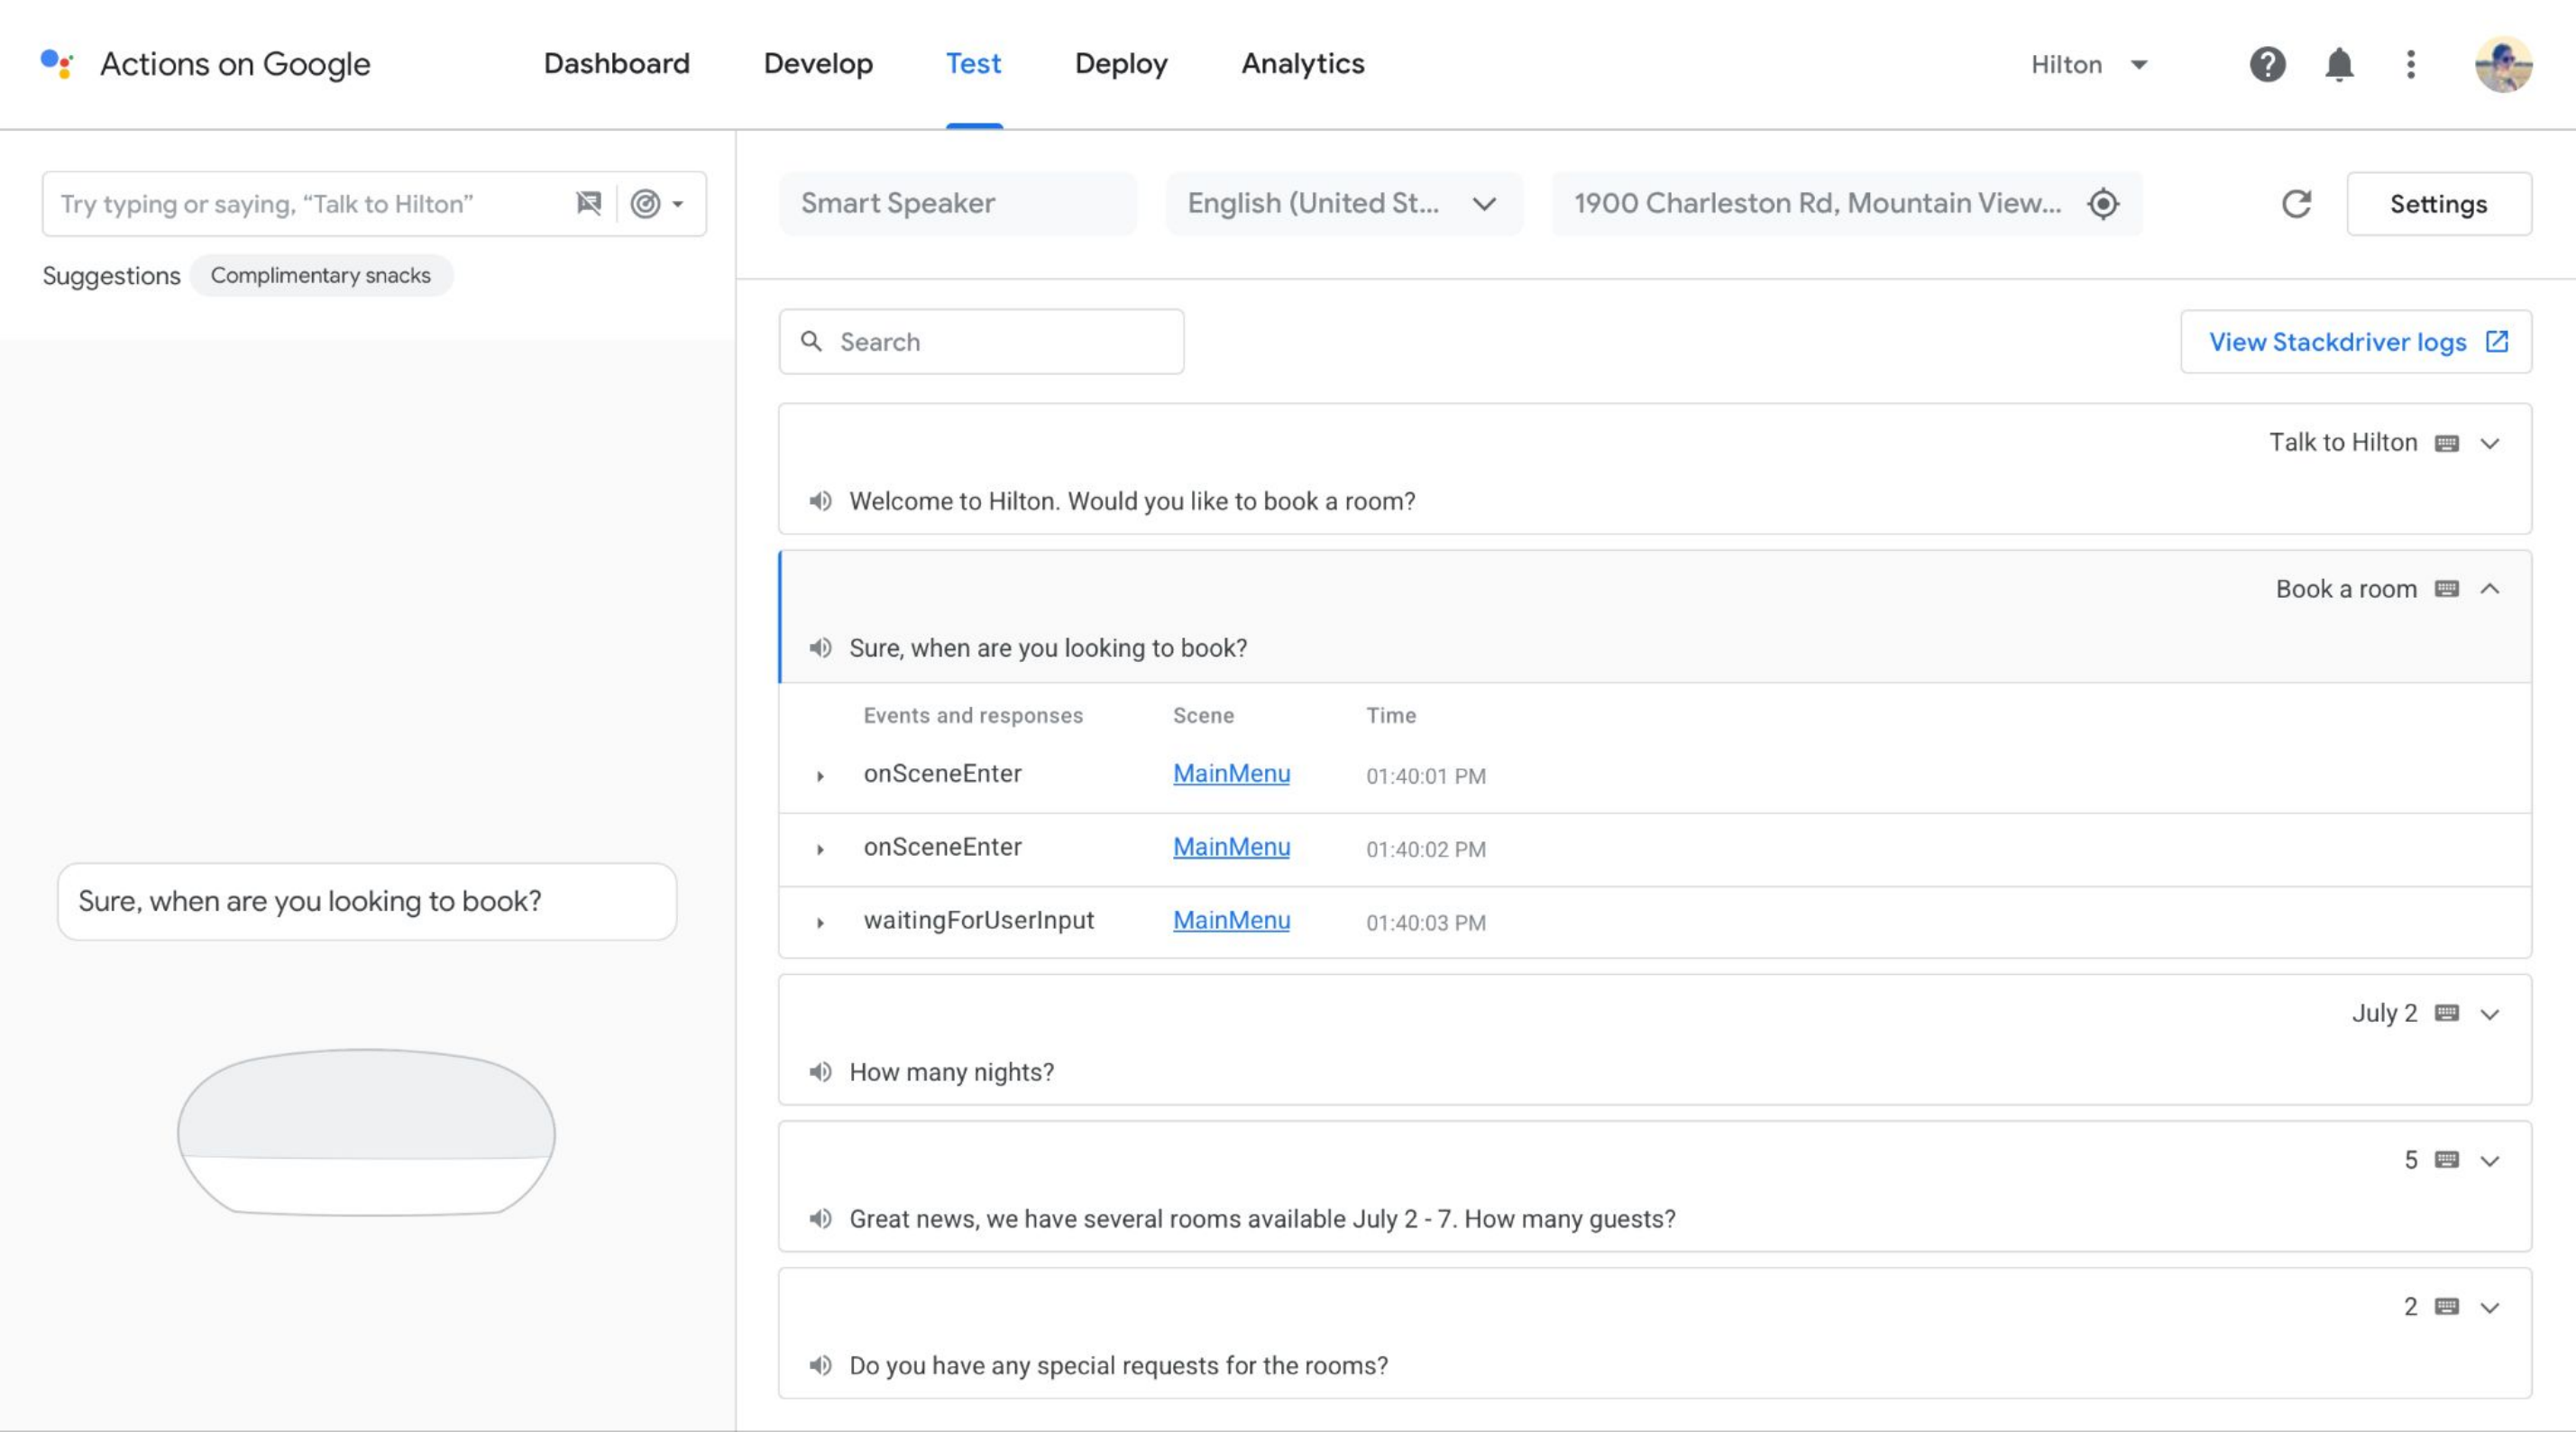Click the 1900 Charleston Rd address field

tap(1846, 203)
